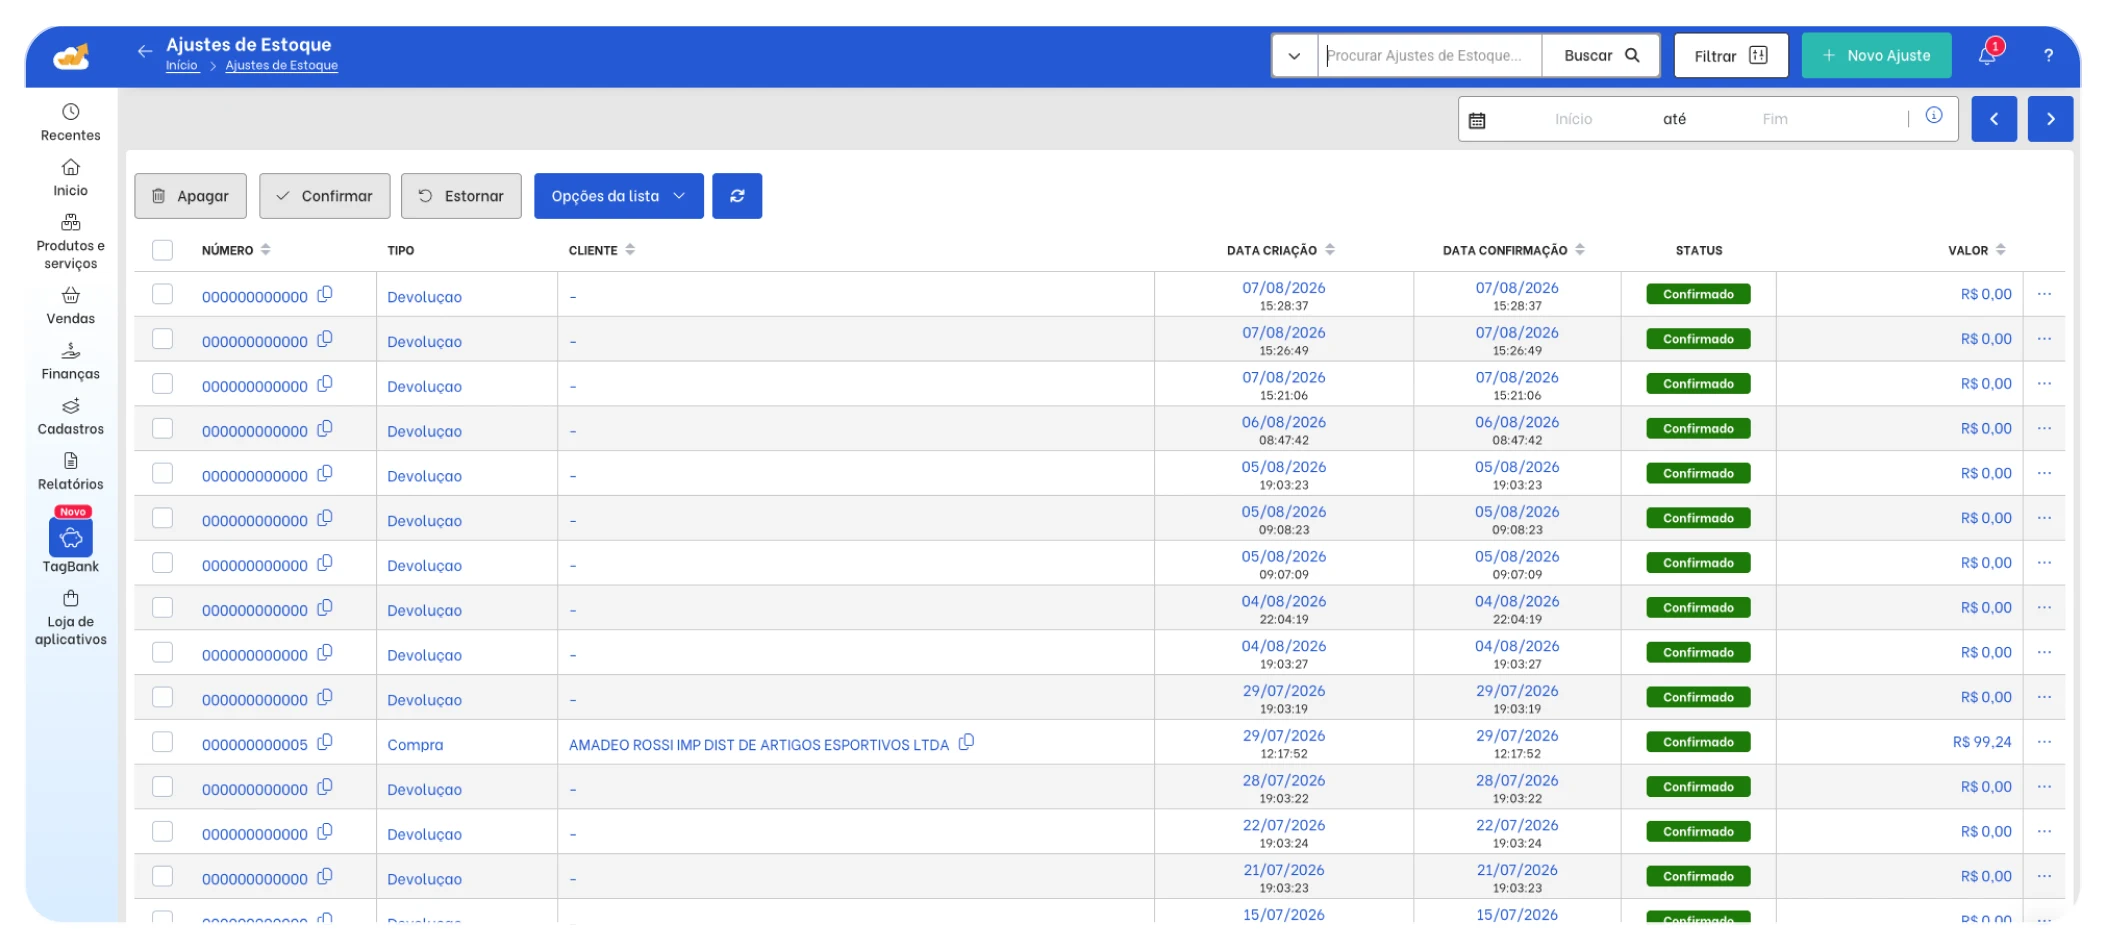Open Loja de aplicativos sidebar item
Screen dimensions: 2106x946
click(71, 618)
